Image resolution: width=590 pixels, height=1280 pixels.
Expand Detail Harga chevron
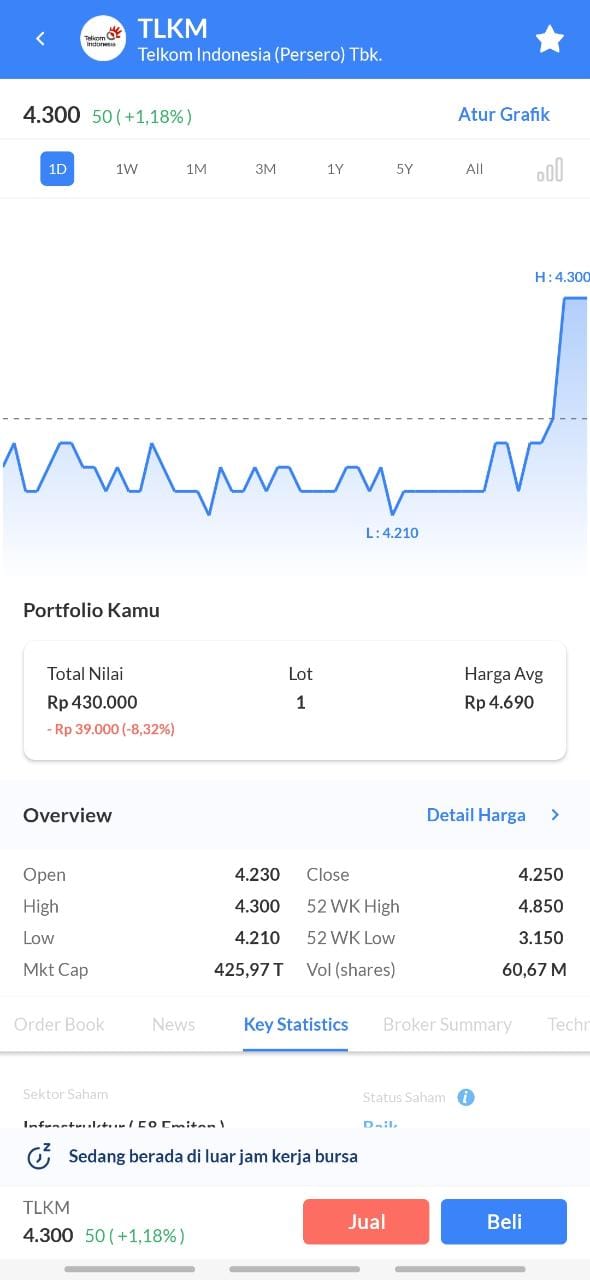[x=556, y=815]
